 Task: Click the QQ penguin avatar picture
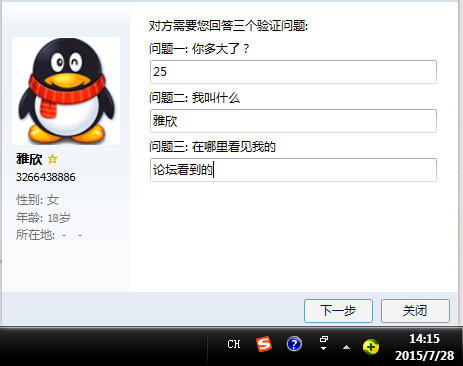pyautogui.click(x=66, y=91)
